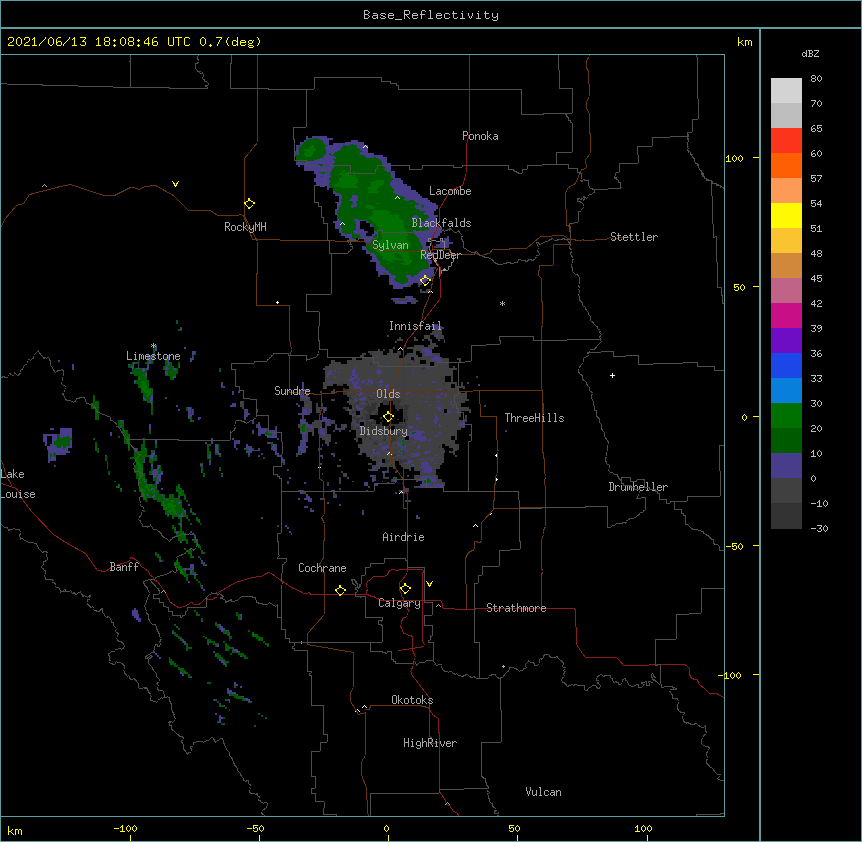Click the white plus marker north of Drumheller
The image size is (862, 842).
(x=612, y=375)
